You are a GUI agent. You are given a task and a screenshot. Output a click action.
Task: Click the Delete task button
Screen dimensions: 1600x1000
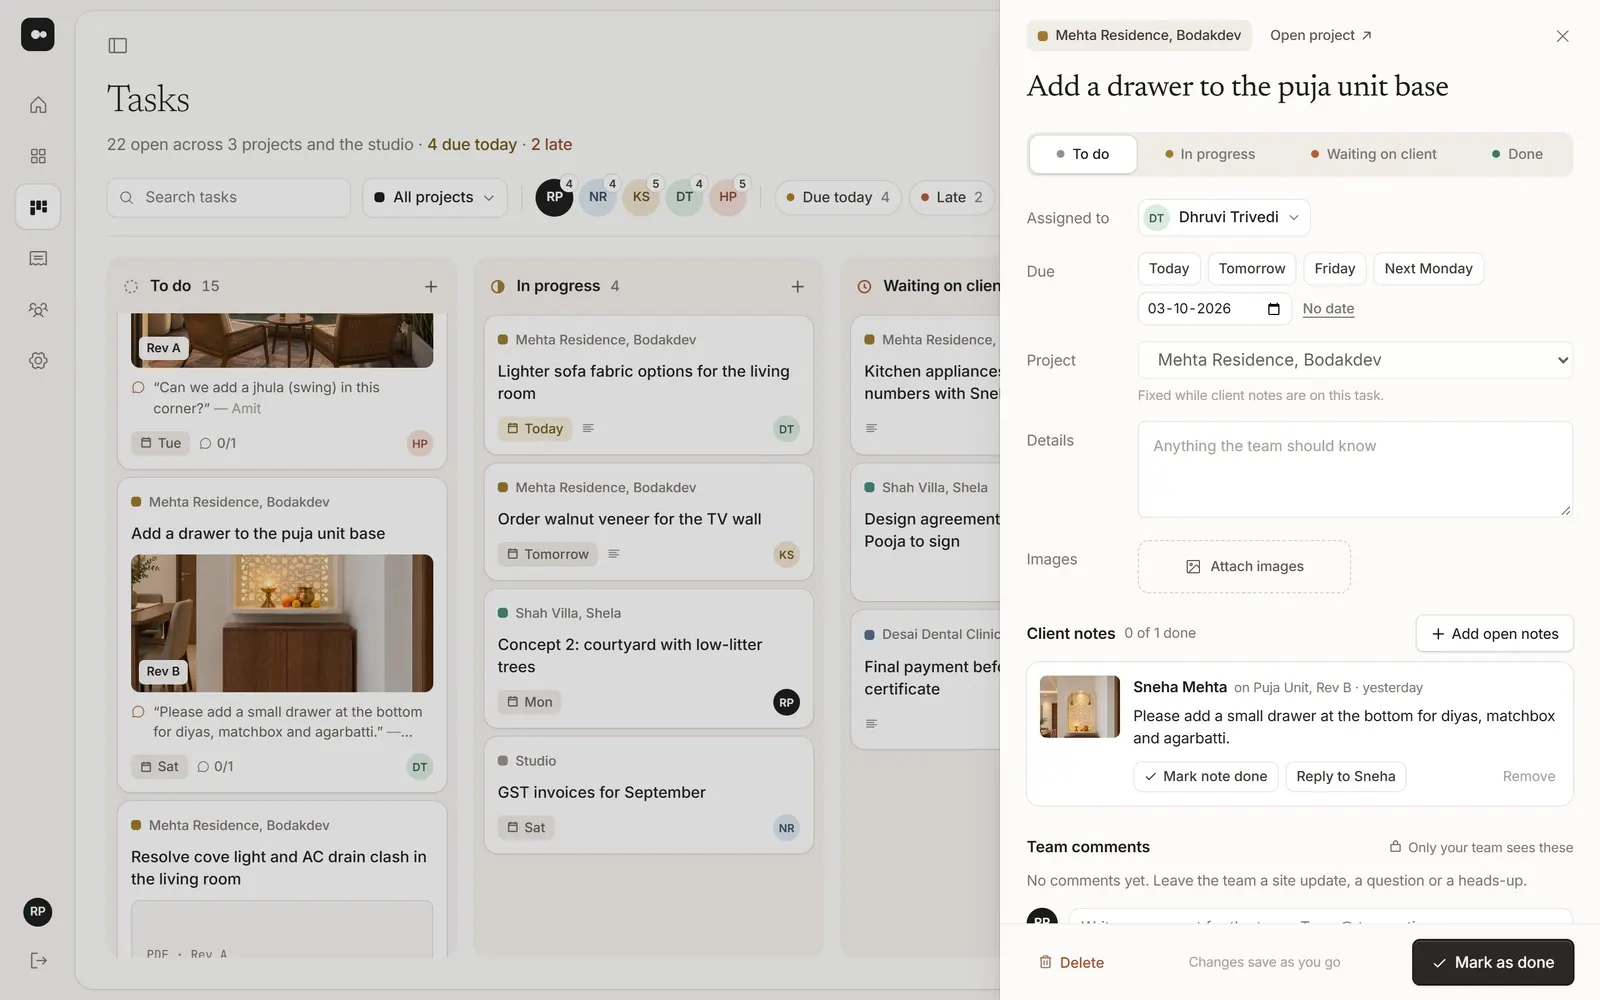tap(1071, 962)
